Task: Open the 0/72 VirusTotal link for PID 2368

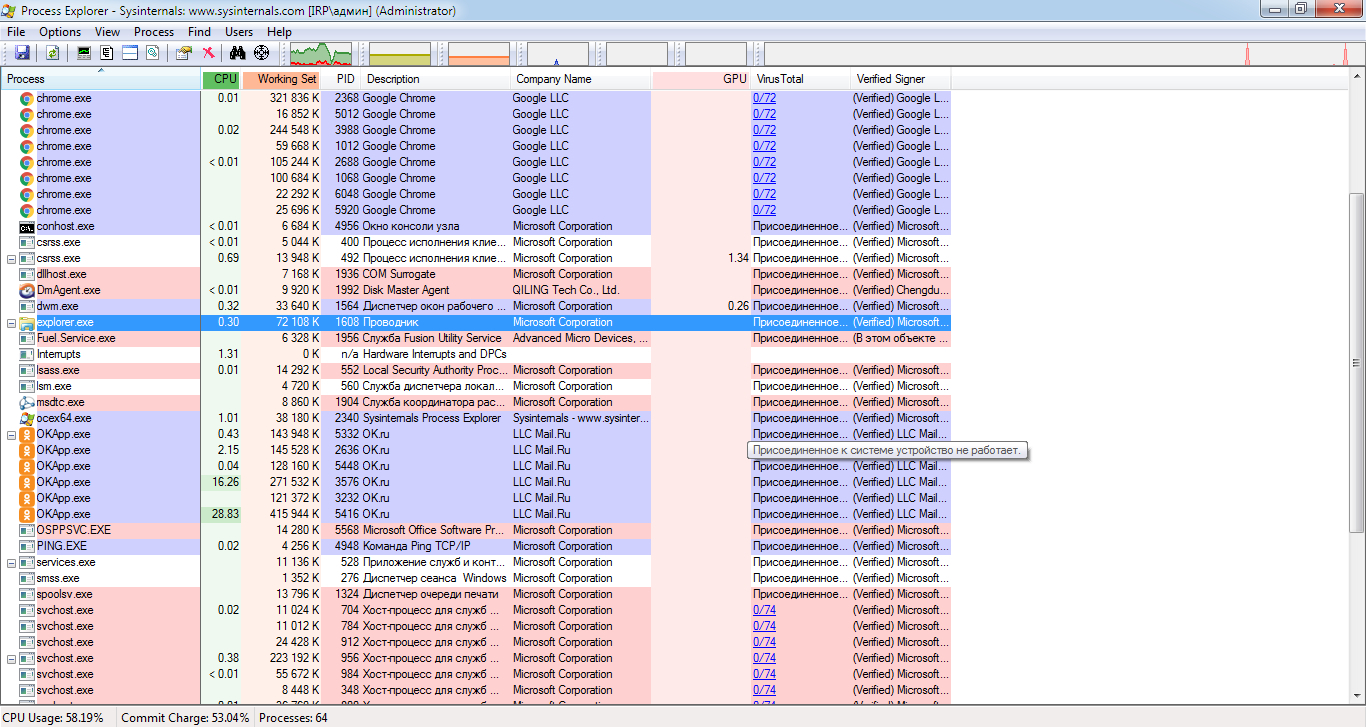Action: 764,98
